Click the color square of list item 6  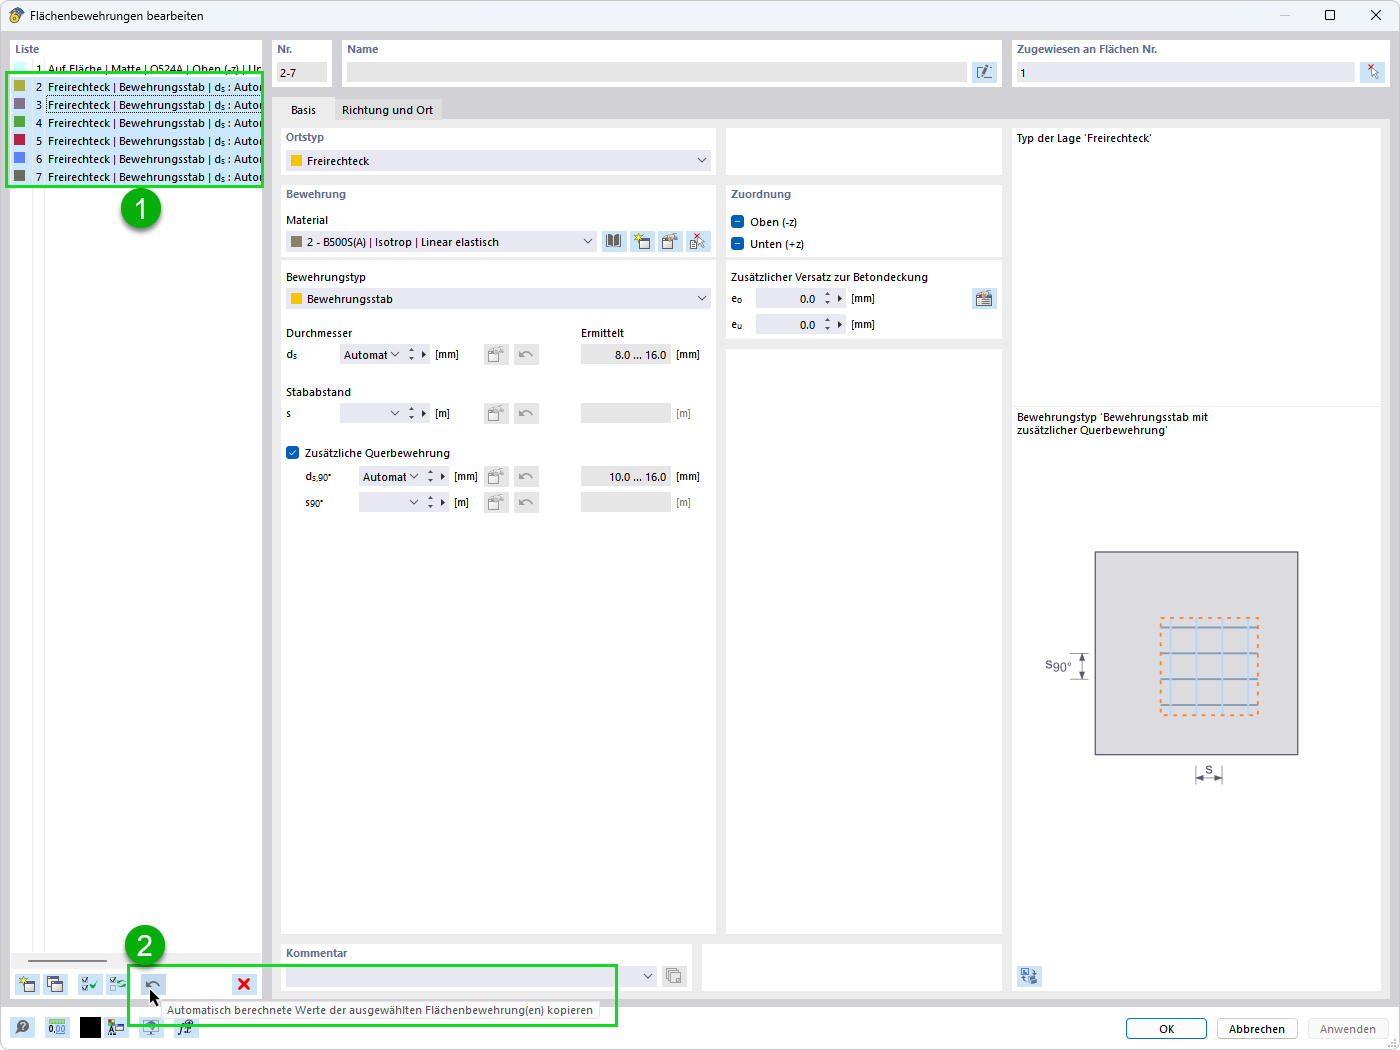coord(19,158)
